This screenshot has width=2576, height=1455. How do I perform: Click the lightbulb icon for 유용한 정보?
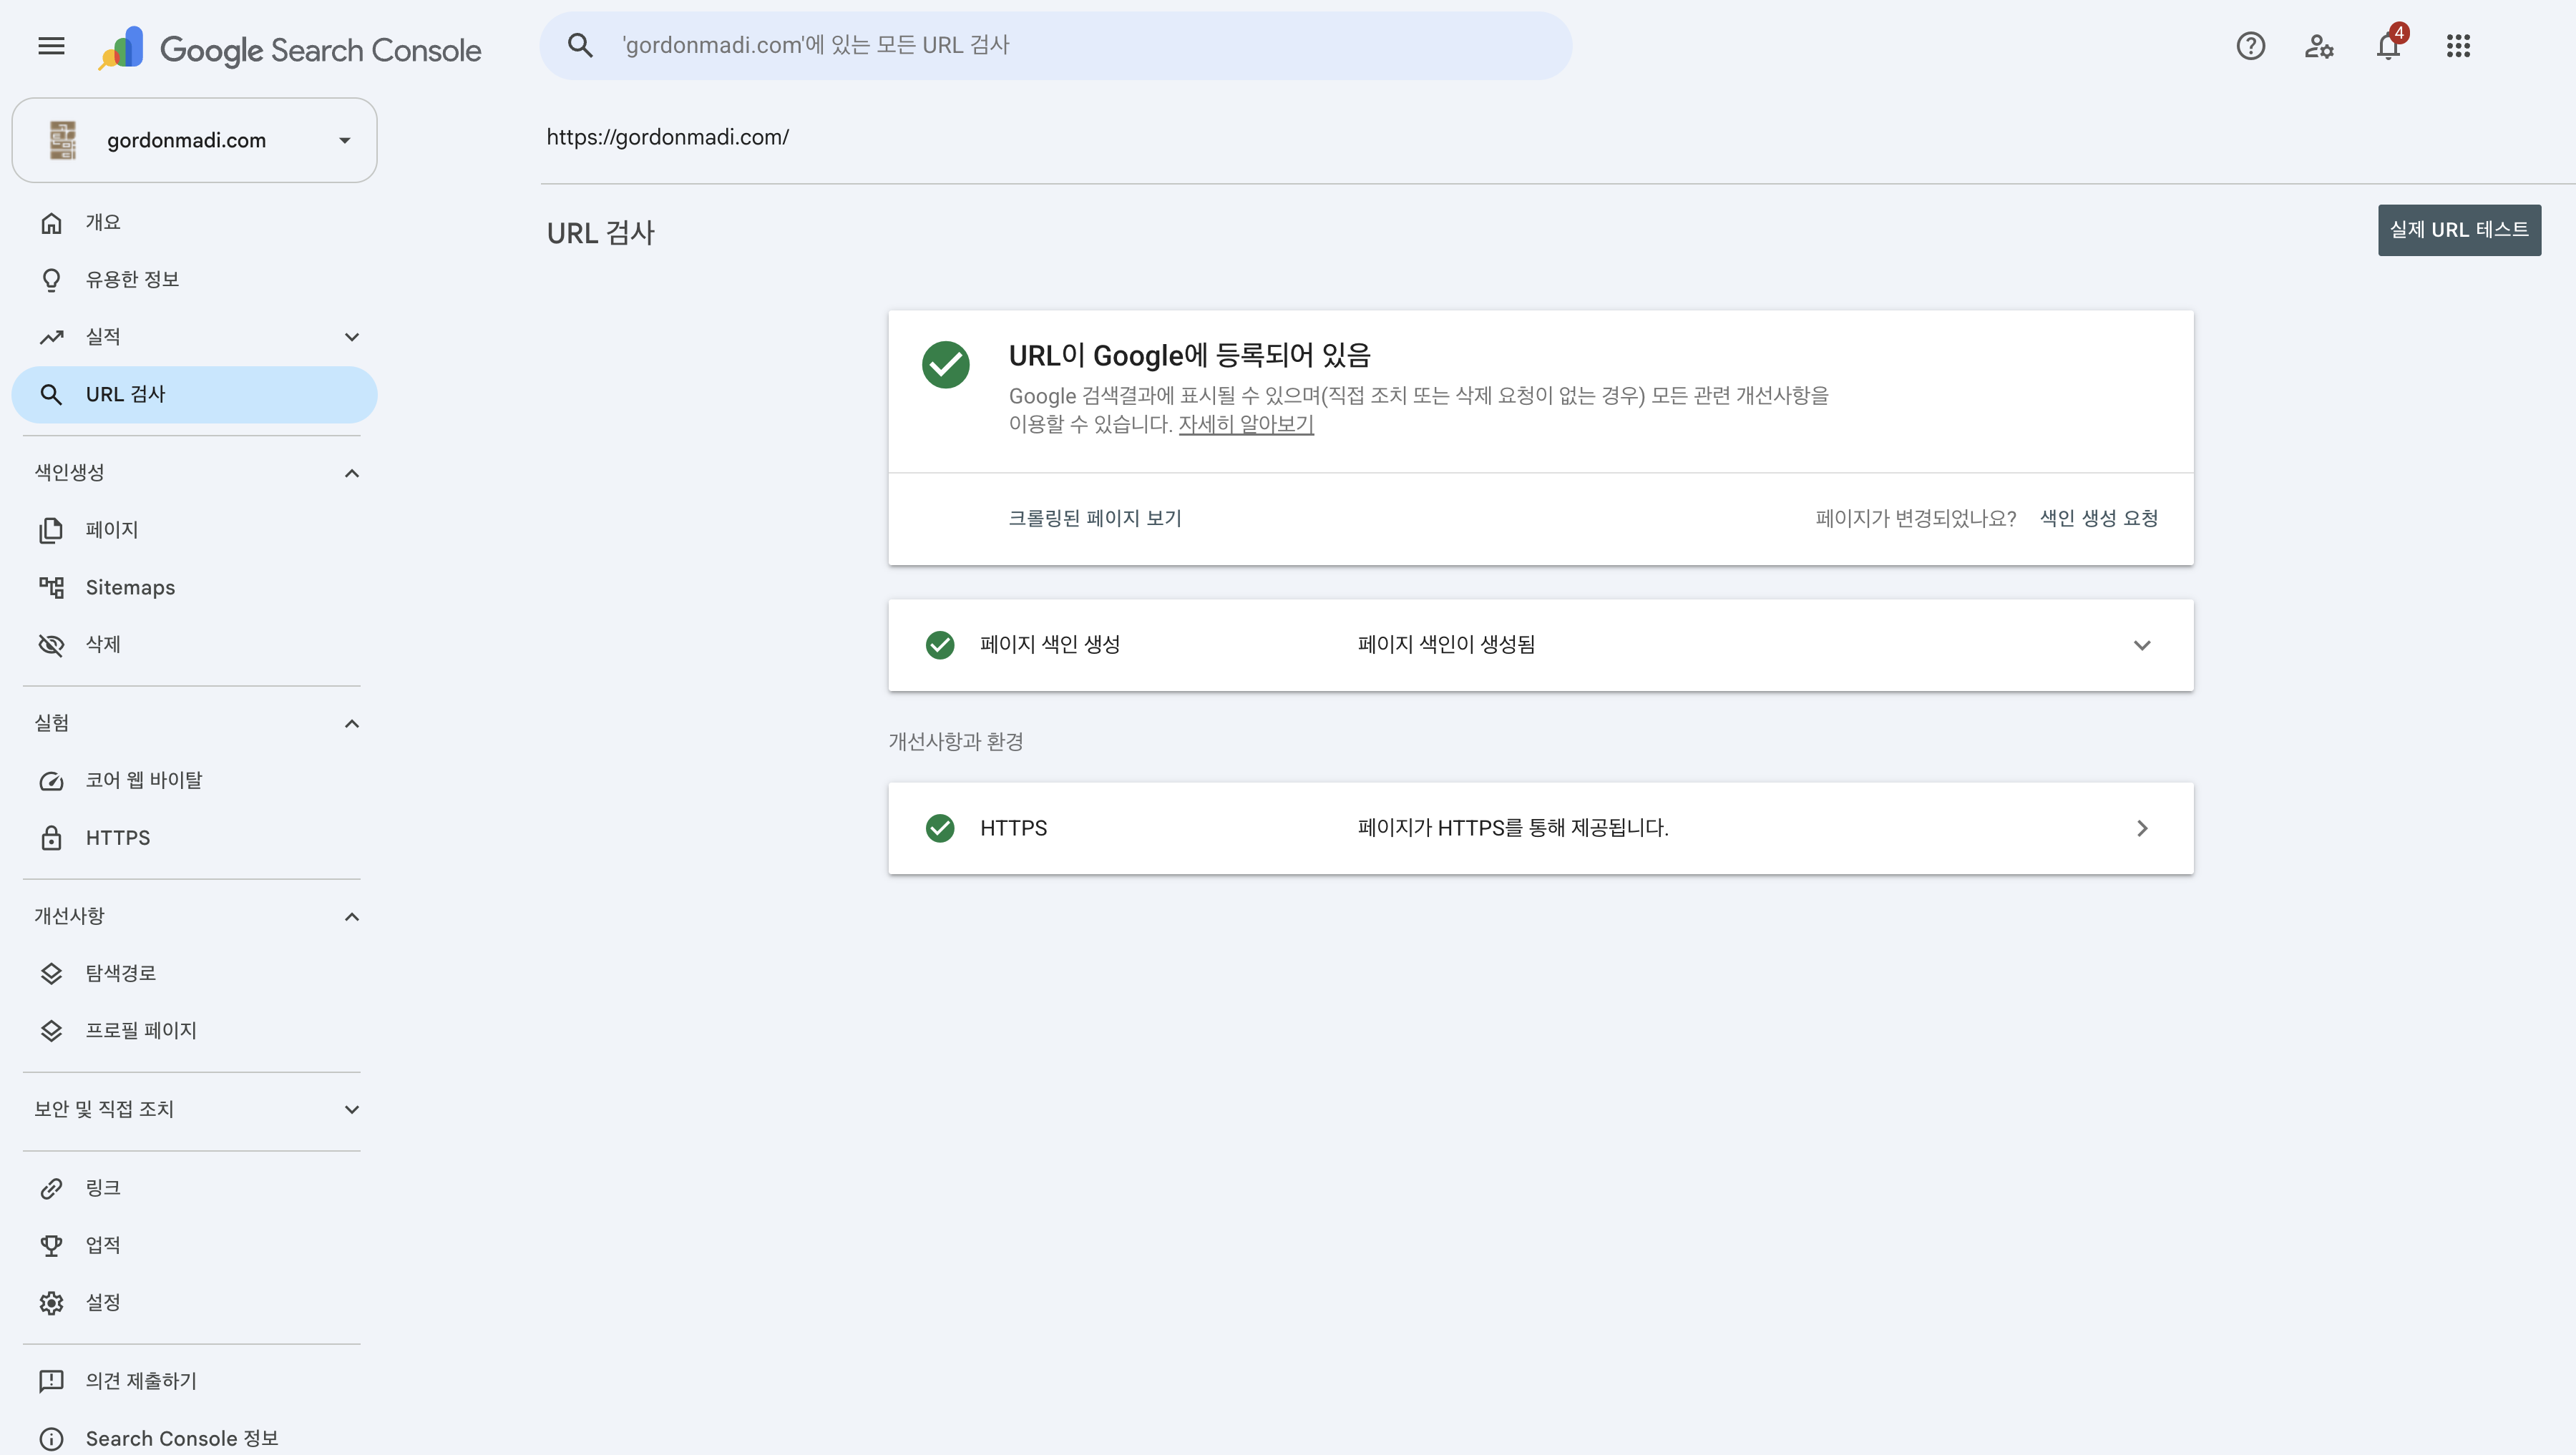51,280
